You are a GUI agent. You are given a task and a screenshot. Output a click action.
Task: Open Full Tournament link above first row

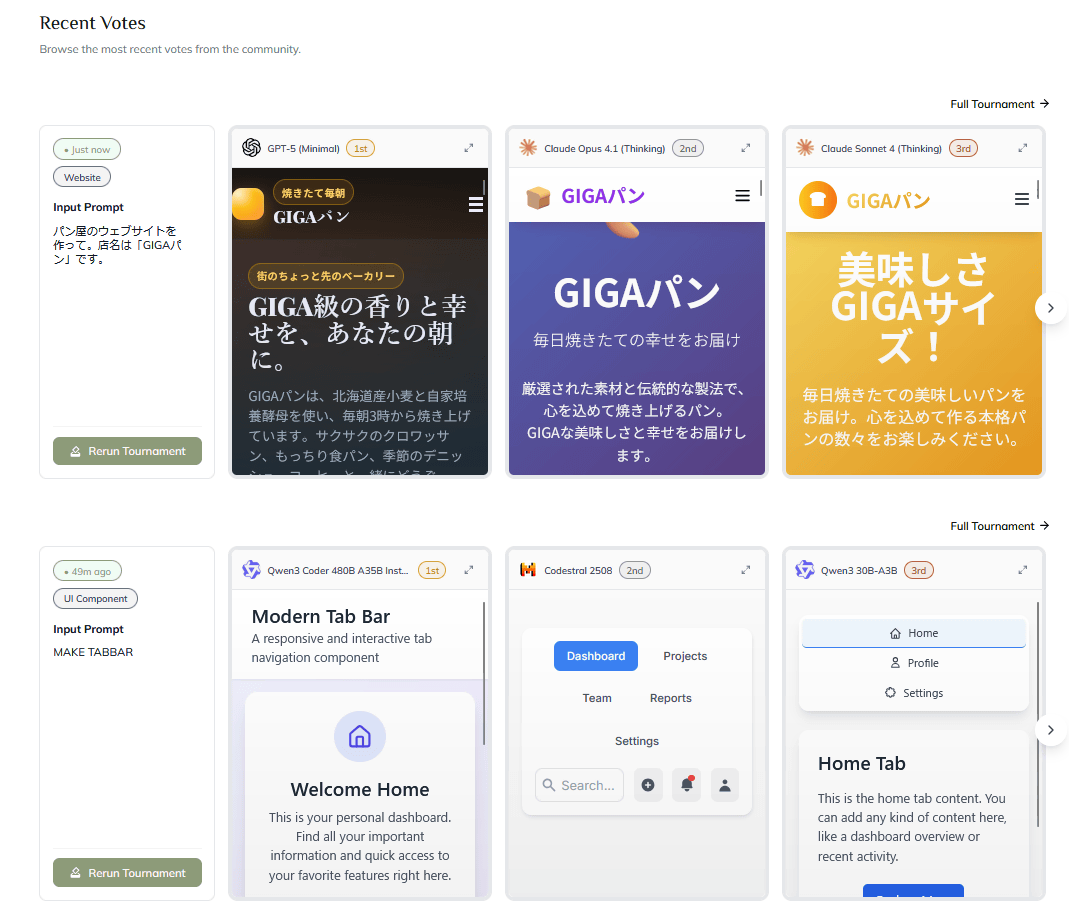[x=999, y=104]
